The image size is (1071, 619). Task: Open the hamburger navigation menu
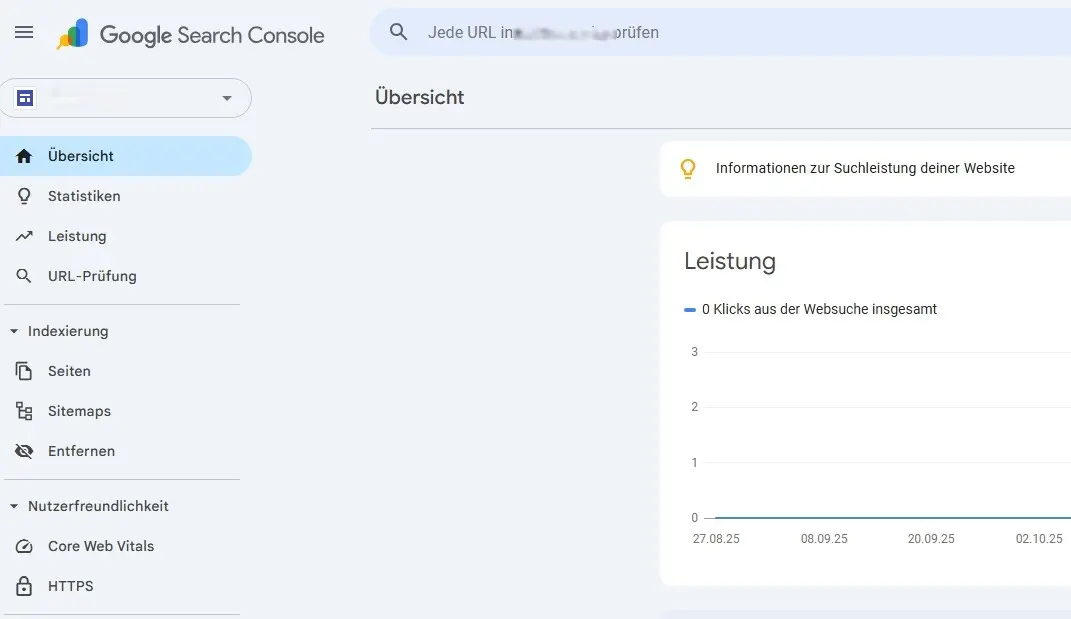(x=24, y=31)
